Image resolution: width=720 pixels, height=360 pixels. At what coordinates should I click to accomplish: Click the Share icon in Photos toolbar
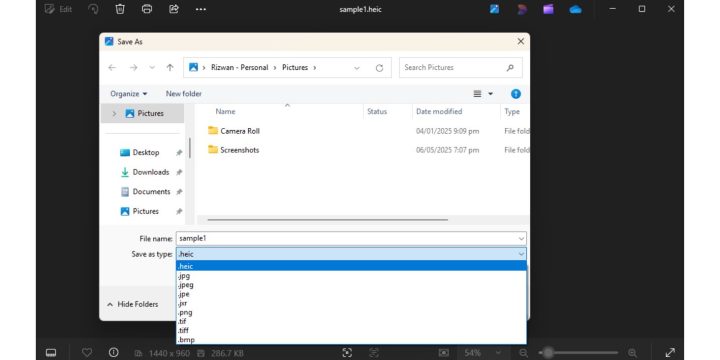click(174, 9)
